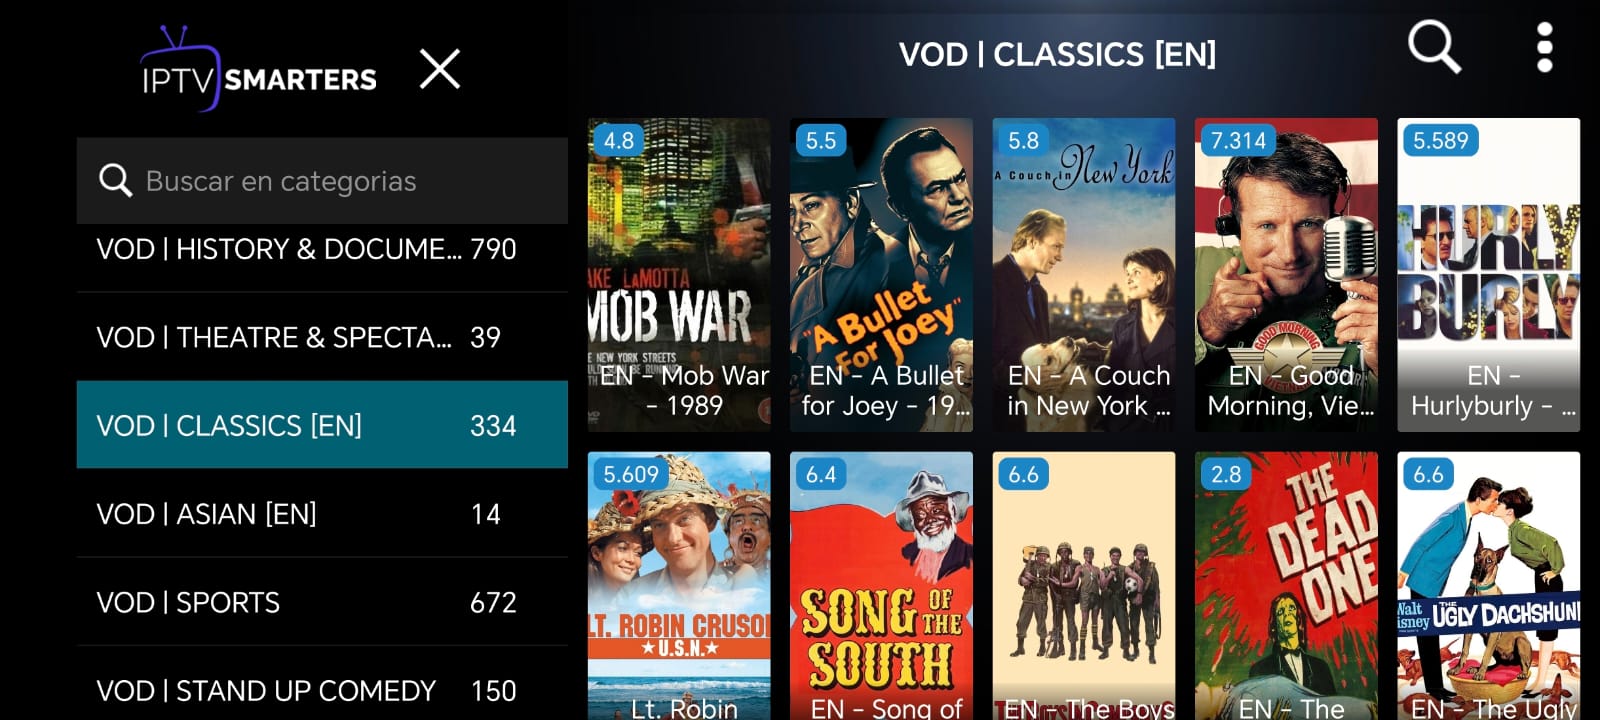Open Good Morning, Vietnam movie poster
The width and height of the screenshot is (1600, 720).
pyautogui.click(x=1286, y=275)
